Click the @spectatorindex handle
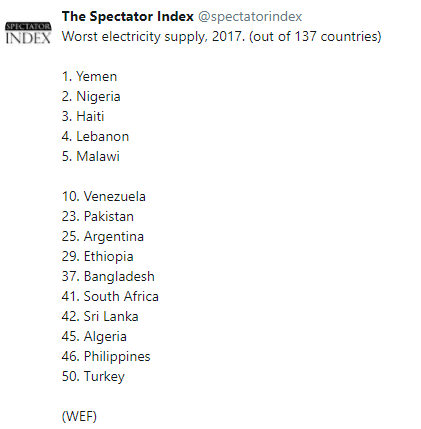The image size is (421, 429). pyautogui.click(x=250, y=17)
